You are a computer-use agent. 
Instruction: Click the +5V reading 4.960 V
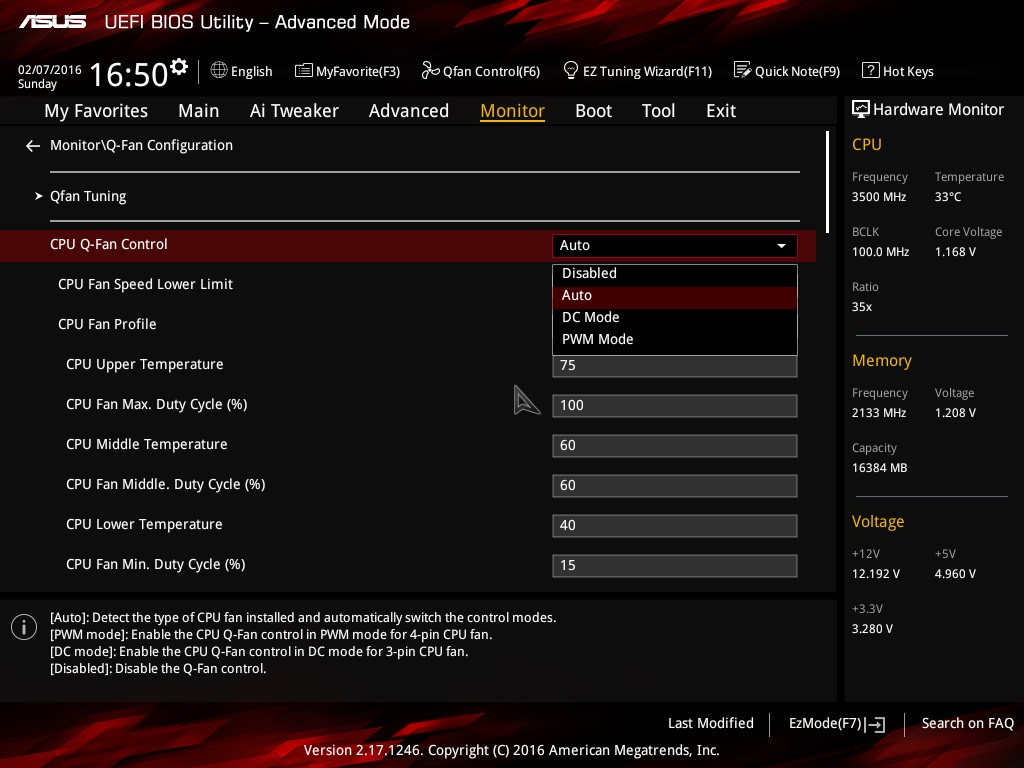coord(955,573)
